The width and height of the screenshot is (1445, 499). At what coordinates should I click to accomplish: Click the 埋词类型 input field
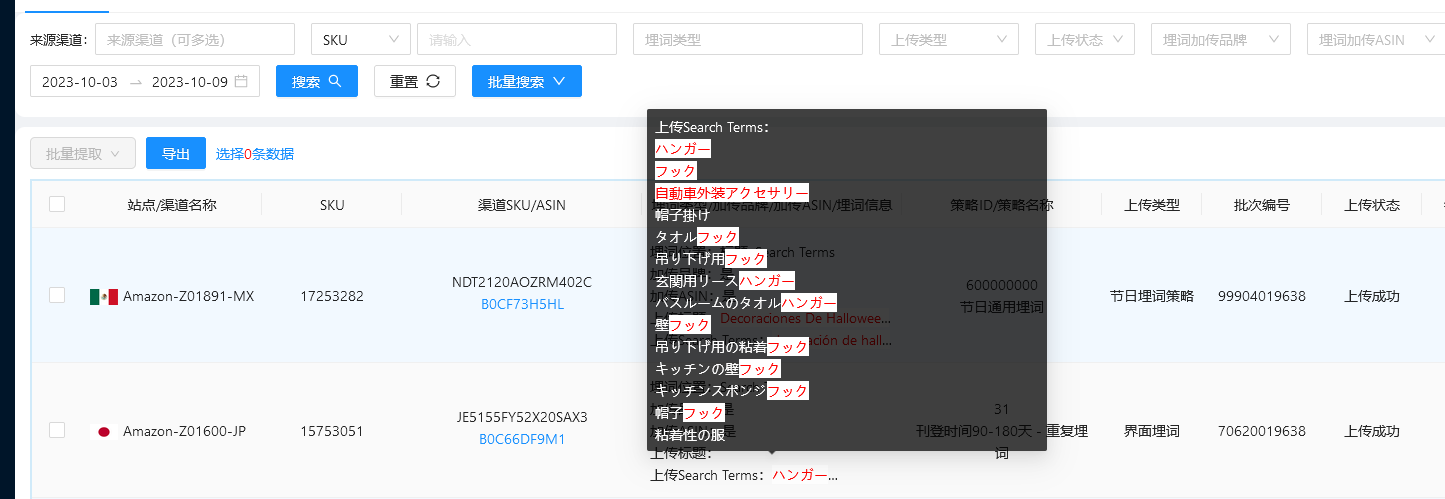click(748, 39)
